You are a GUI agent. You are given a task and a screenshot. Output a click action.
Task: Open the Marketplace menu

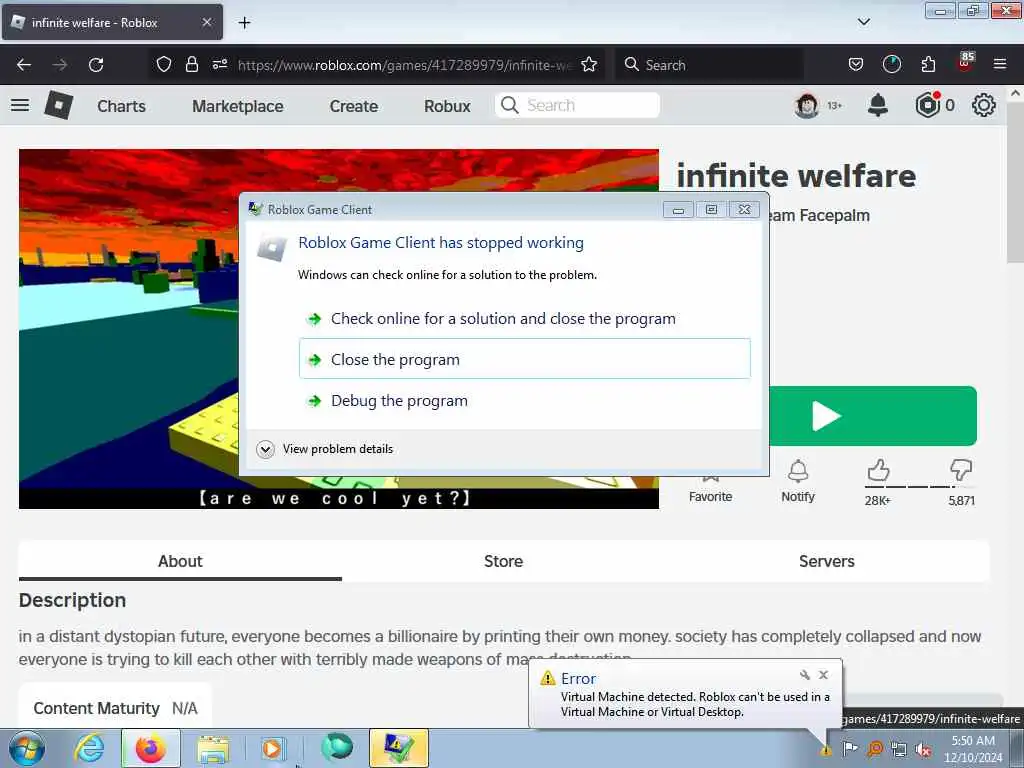click(238, 106)
